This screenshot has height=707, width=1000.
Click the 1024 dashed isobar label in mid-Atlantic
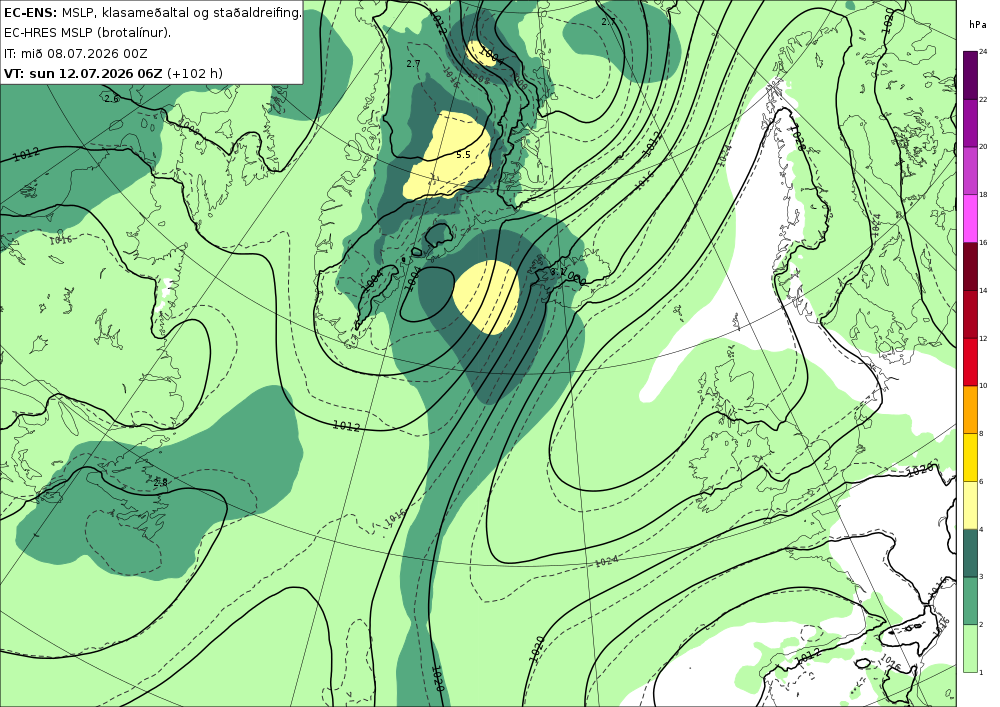coord(606,562)
